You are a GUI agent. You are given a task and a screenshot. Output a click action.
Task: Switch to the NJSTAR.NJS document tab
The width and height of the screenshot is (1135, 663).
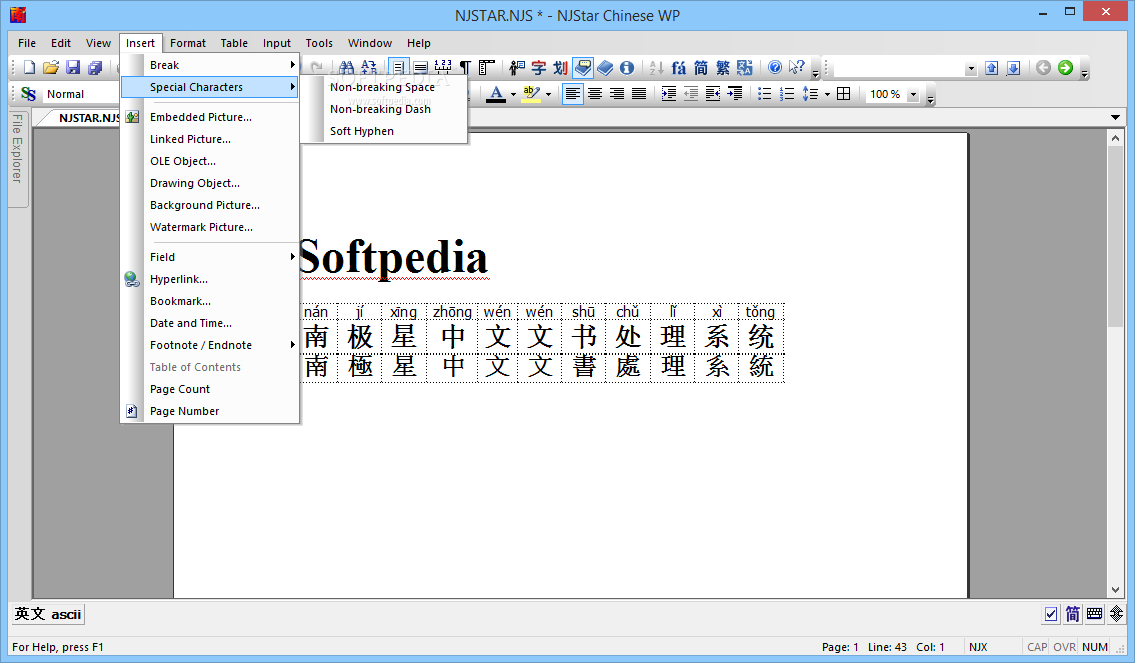[x=83, y=118]
